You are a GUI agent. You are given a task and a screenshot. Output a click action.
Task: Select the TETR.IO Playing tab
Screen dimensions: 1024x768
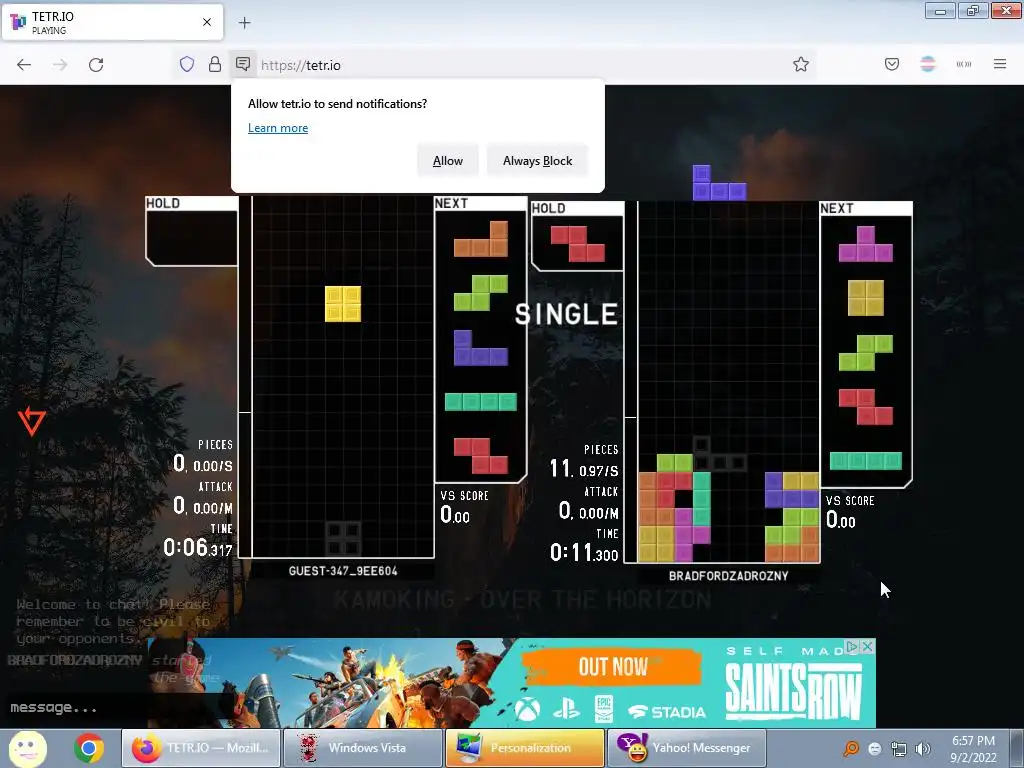[x=112, y=22]
